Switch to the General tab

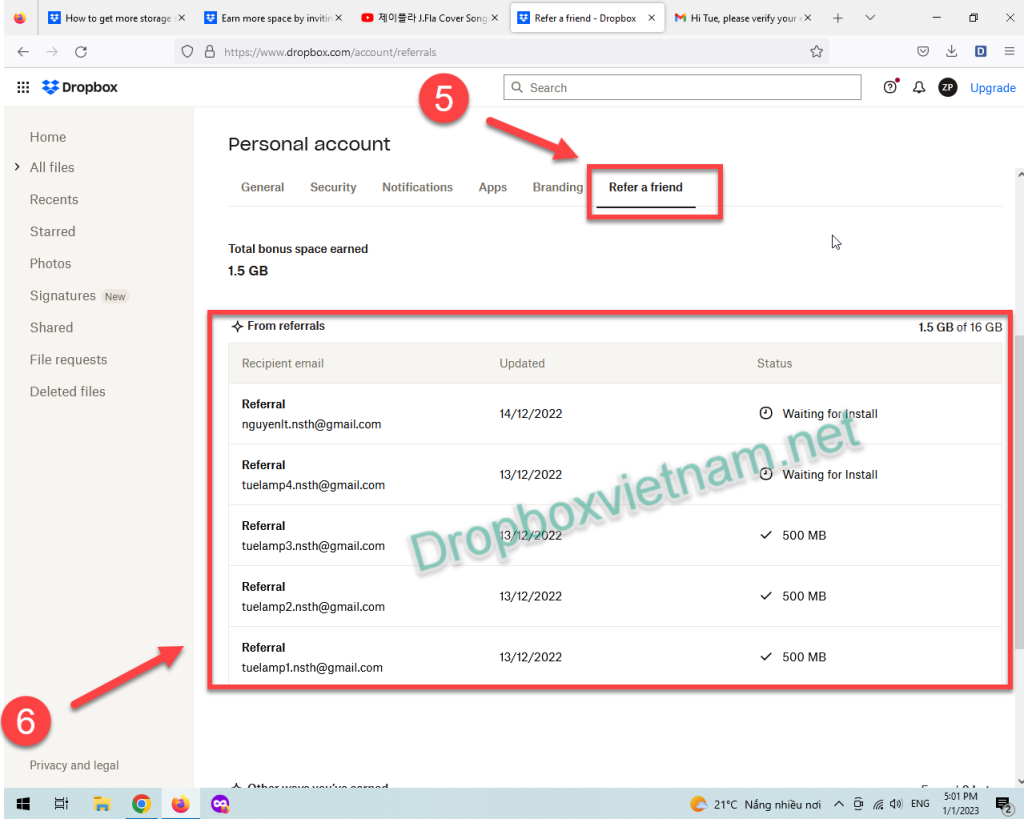263,187
